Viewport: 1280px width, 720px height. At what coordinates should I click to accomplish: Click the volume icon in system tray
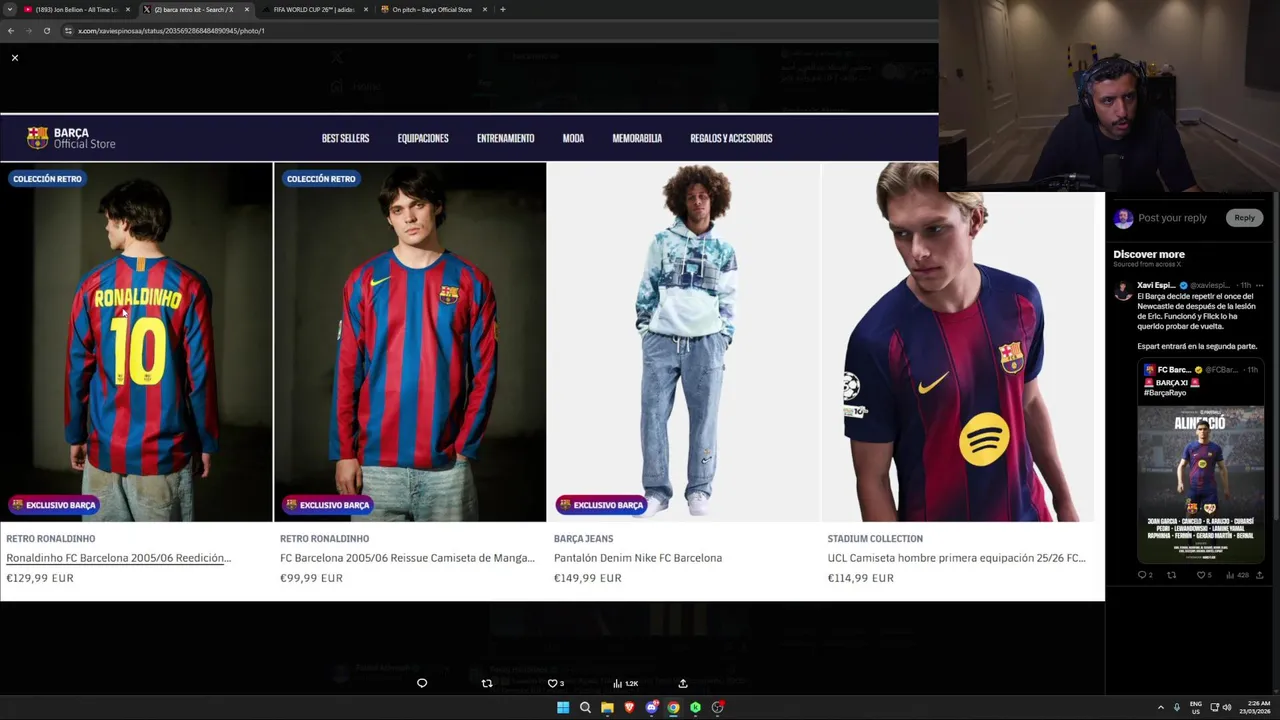1227,708
